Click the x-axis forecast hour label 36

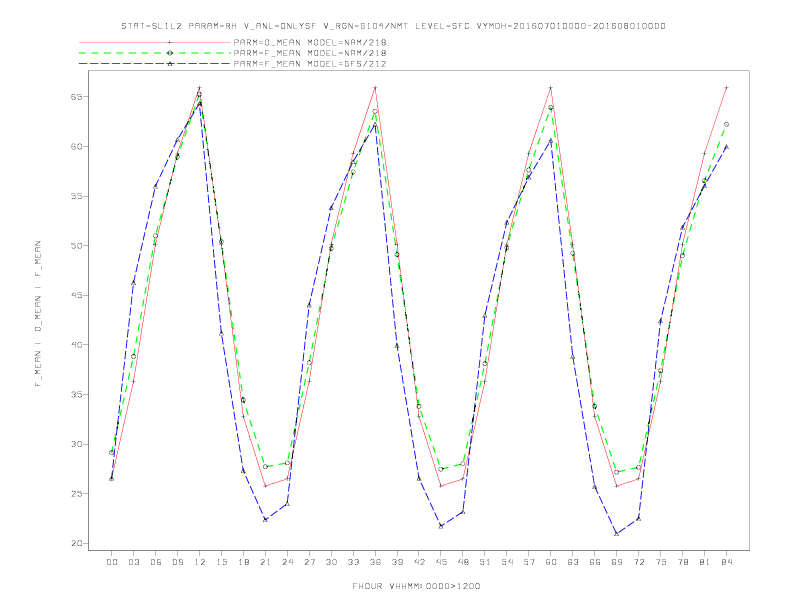click(x=375, y=562)
